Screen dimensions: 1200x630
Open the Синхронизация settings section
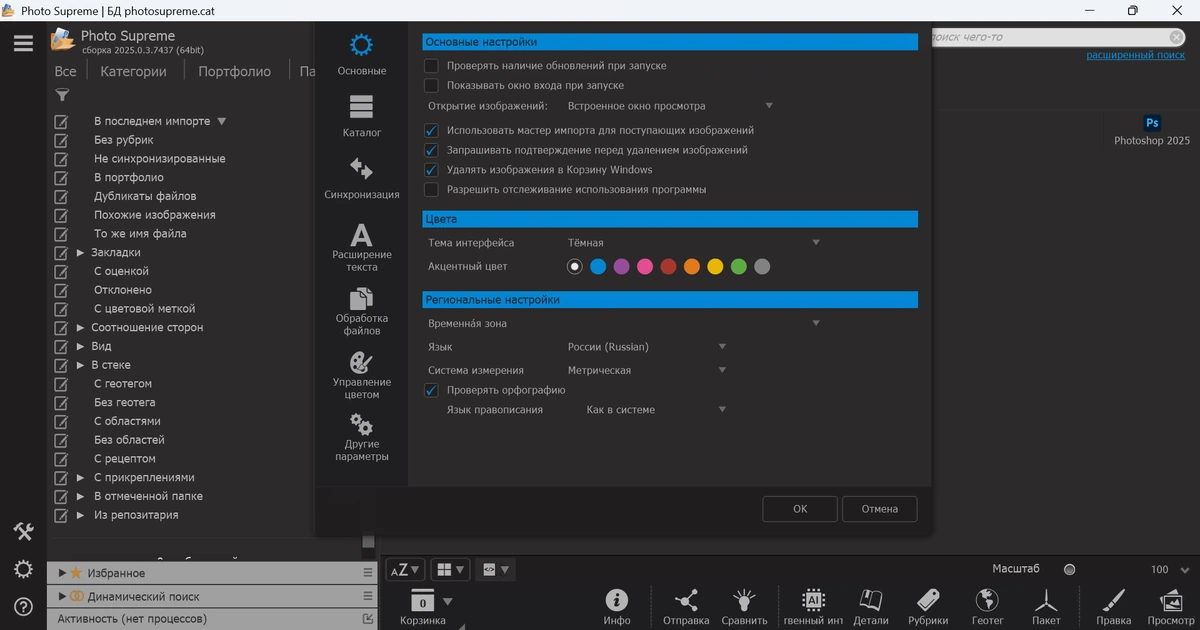click(361, 178)
